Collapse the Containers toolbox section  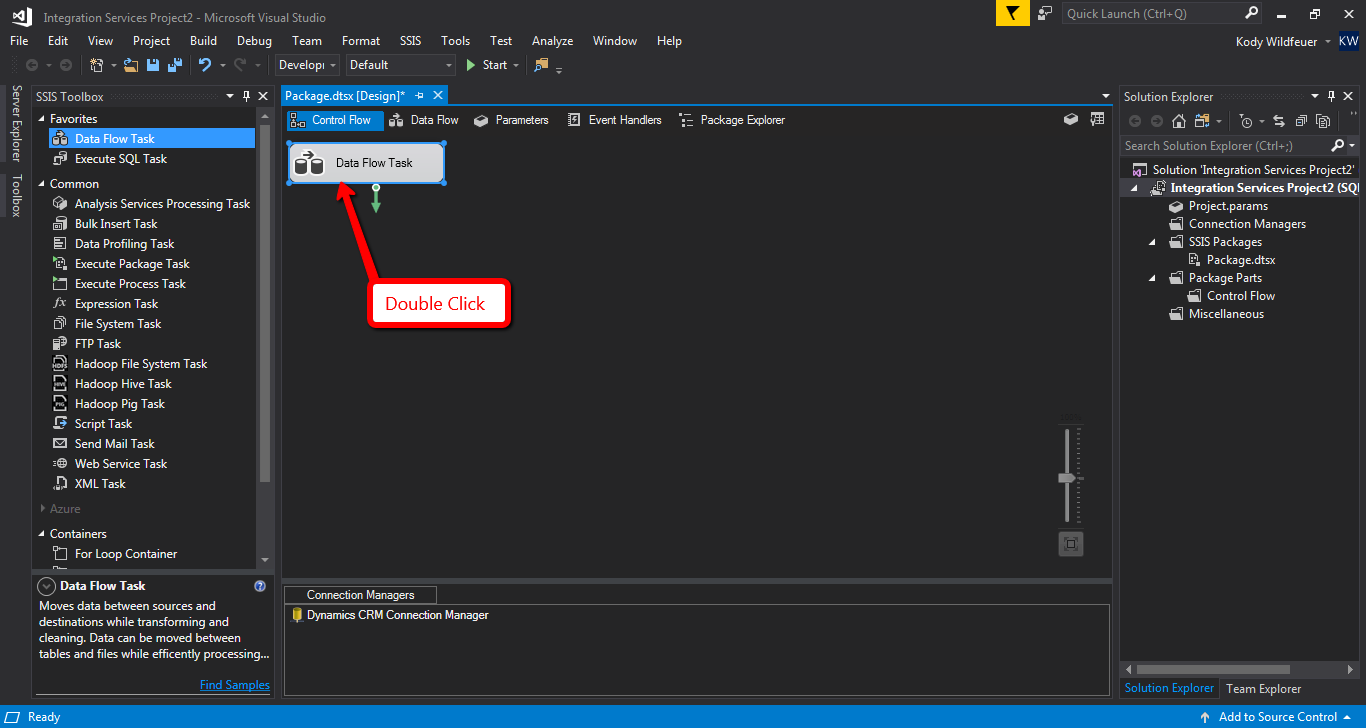click(42, 534)
